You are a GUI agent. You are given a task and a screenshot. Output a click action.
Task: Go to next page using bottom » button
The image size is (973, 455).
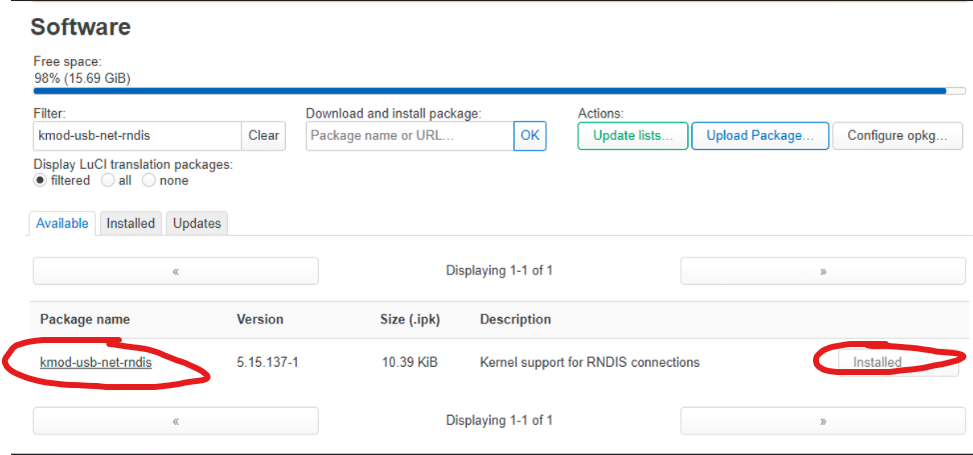click(x=823, y=421)
